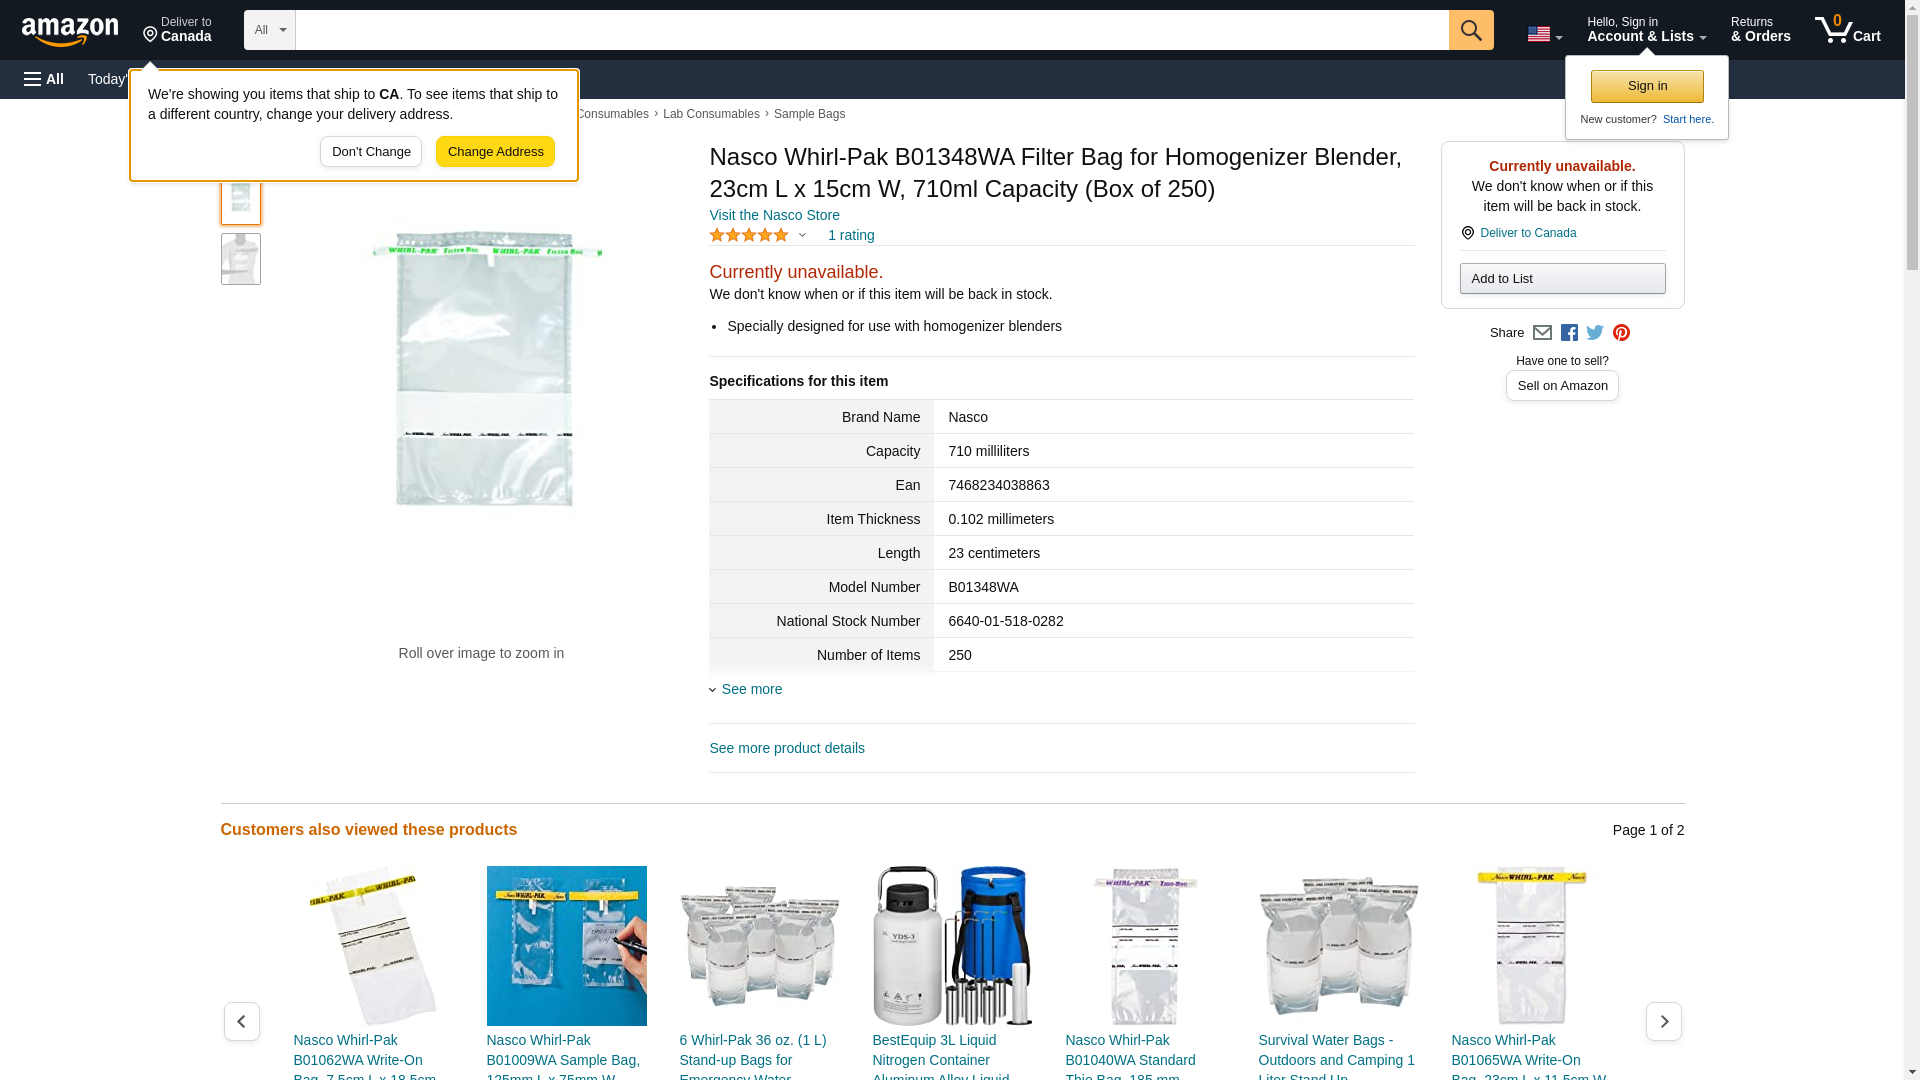Select second product thumbnail image
Viewport: 1920px width, 1080px height.
[x=240, y=259]
